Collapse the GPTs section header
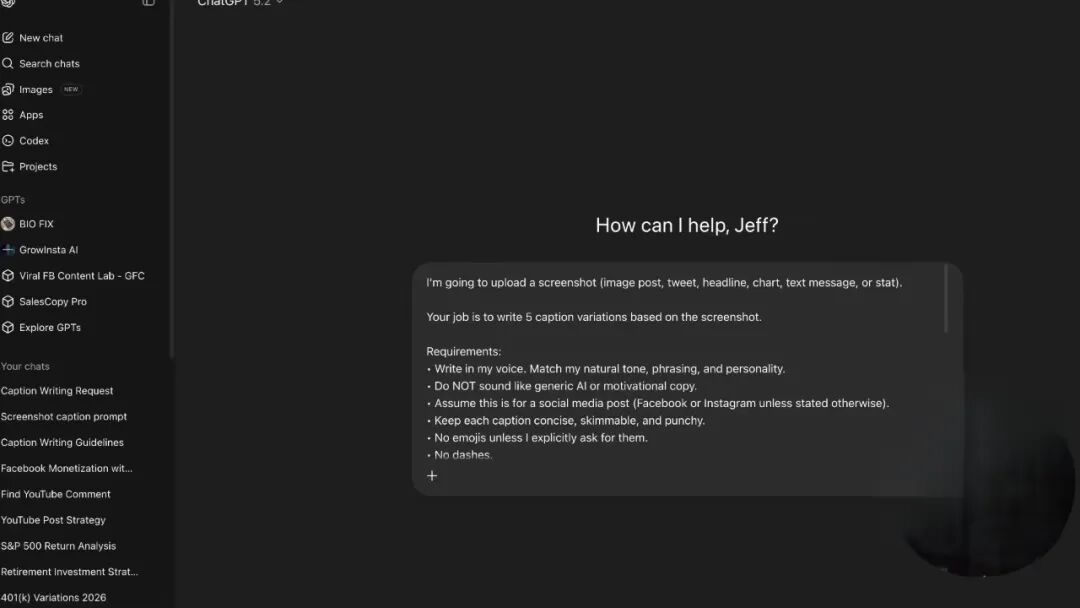 click(13, 200)
